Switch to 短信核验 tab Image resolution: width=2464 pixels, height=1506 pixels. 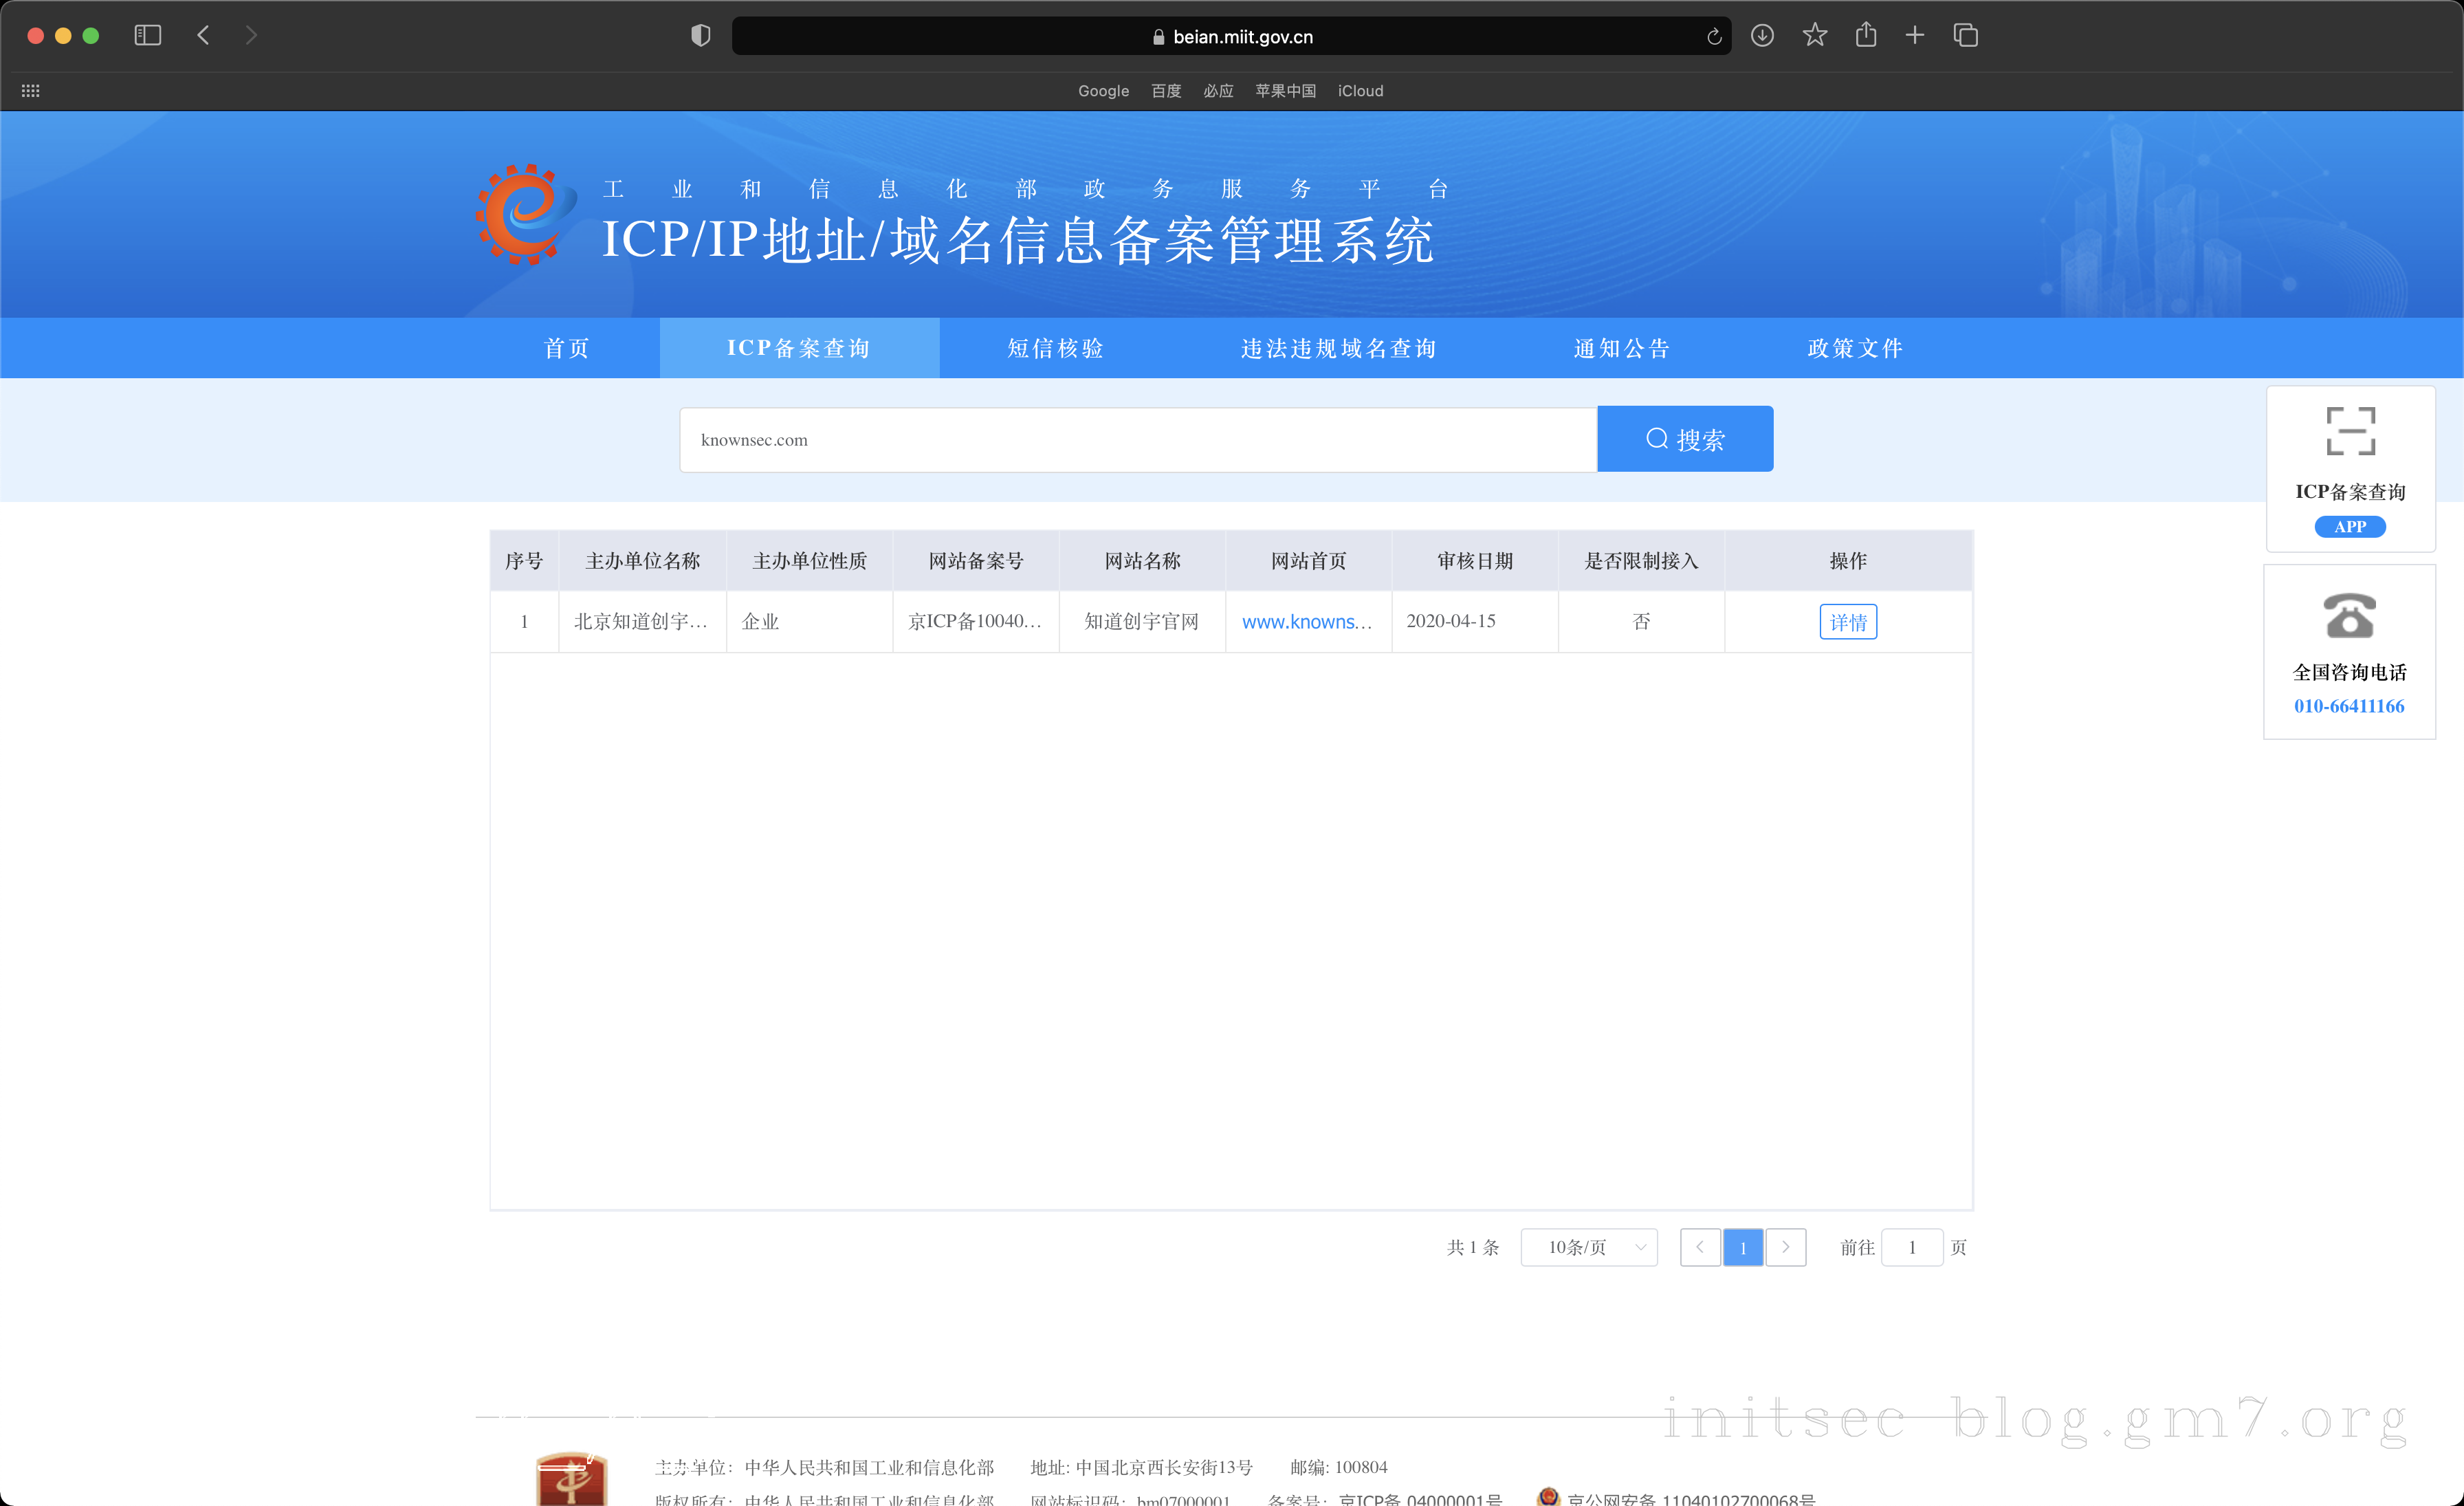pyautogui.click(x=1055, y=348)
